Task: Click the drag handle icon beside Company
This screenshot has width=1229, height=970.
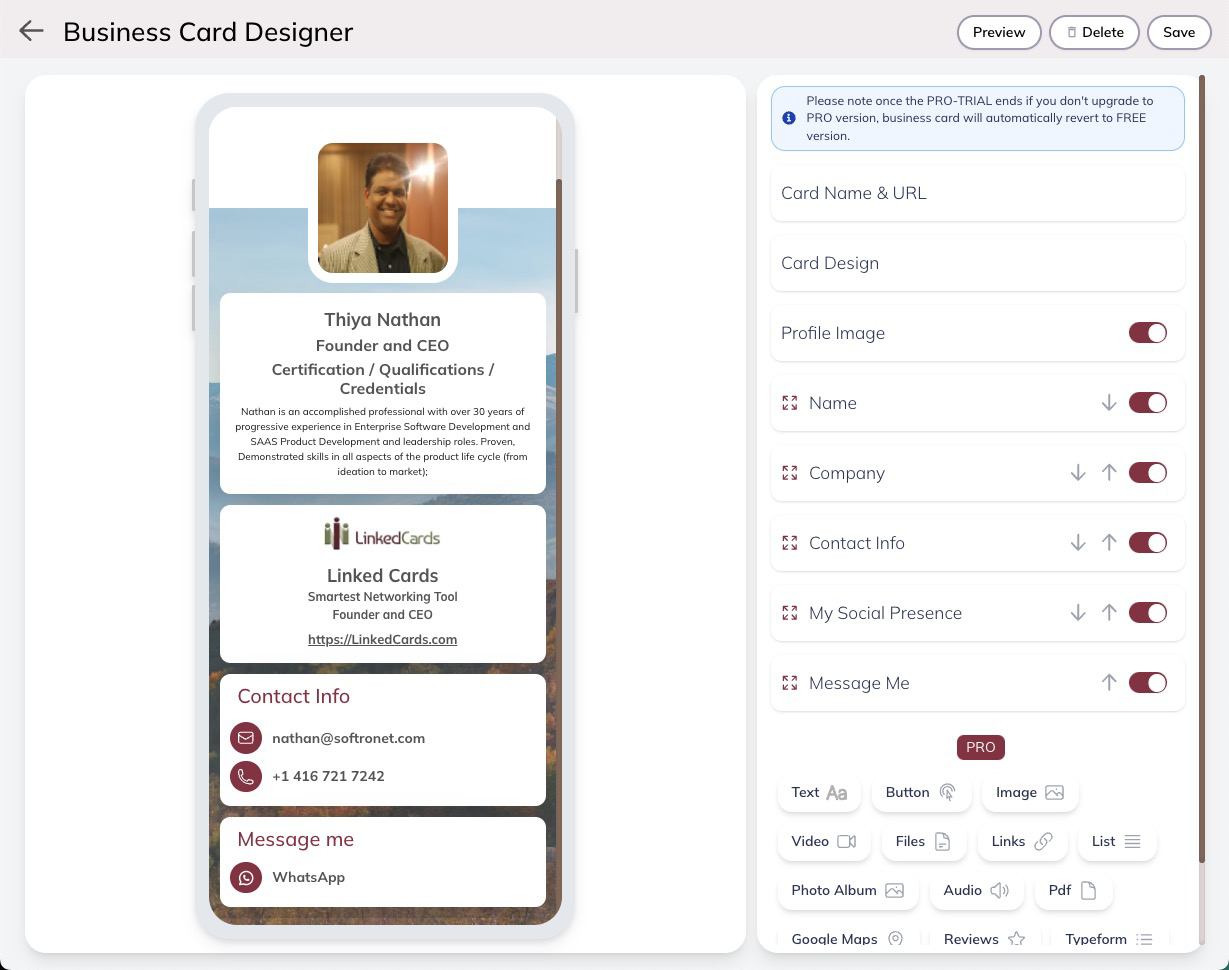Action: tap(790, 473)
